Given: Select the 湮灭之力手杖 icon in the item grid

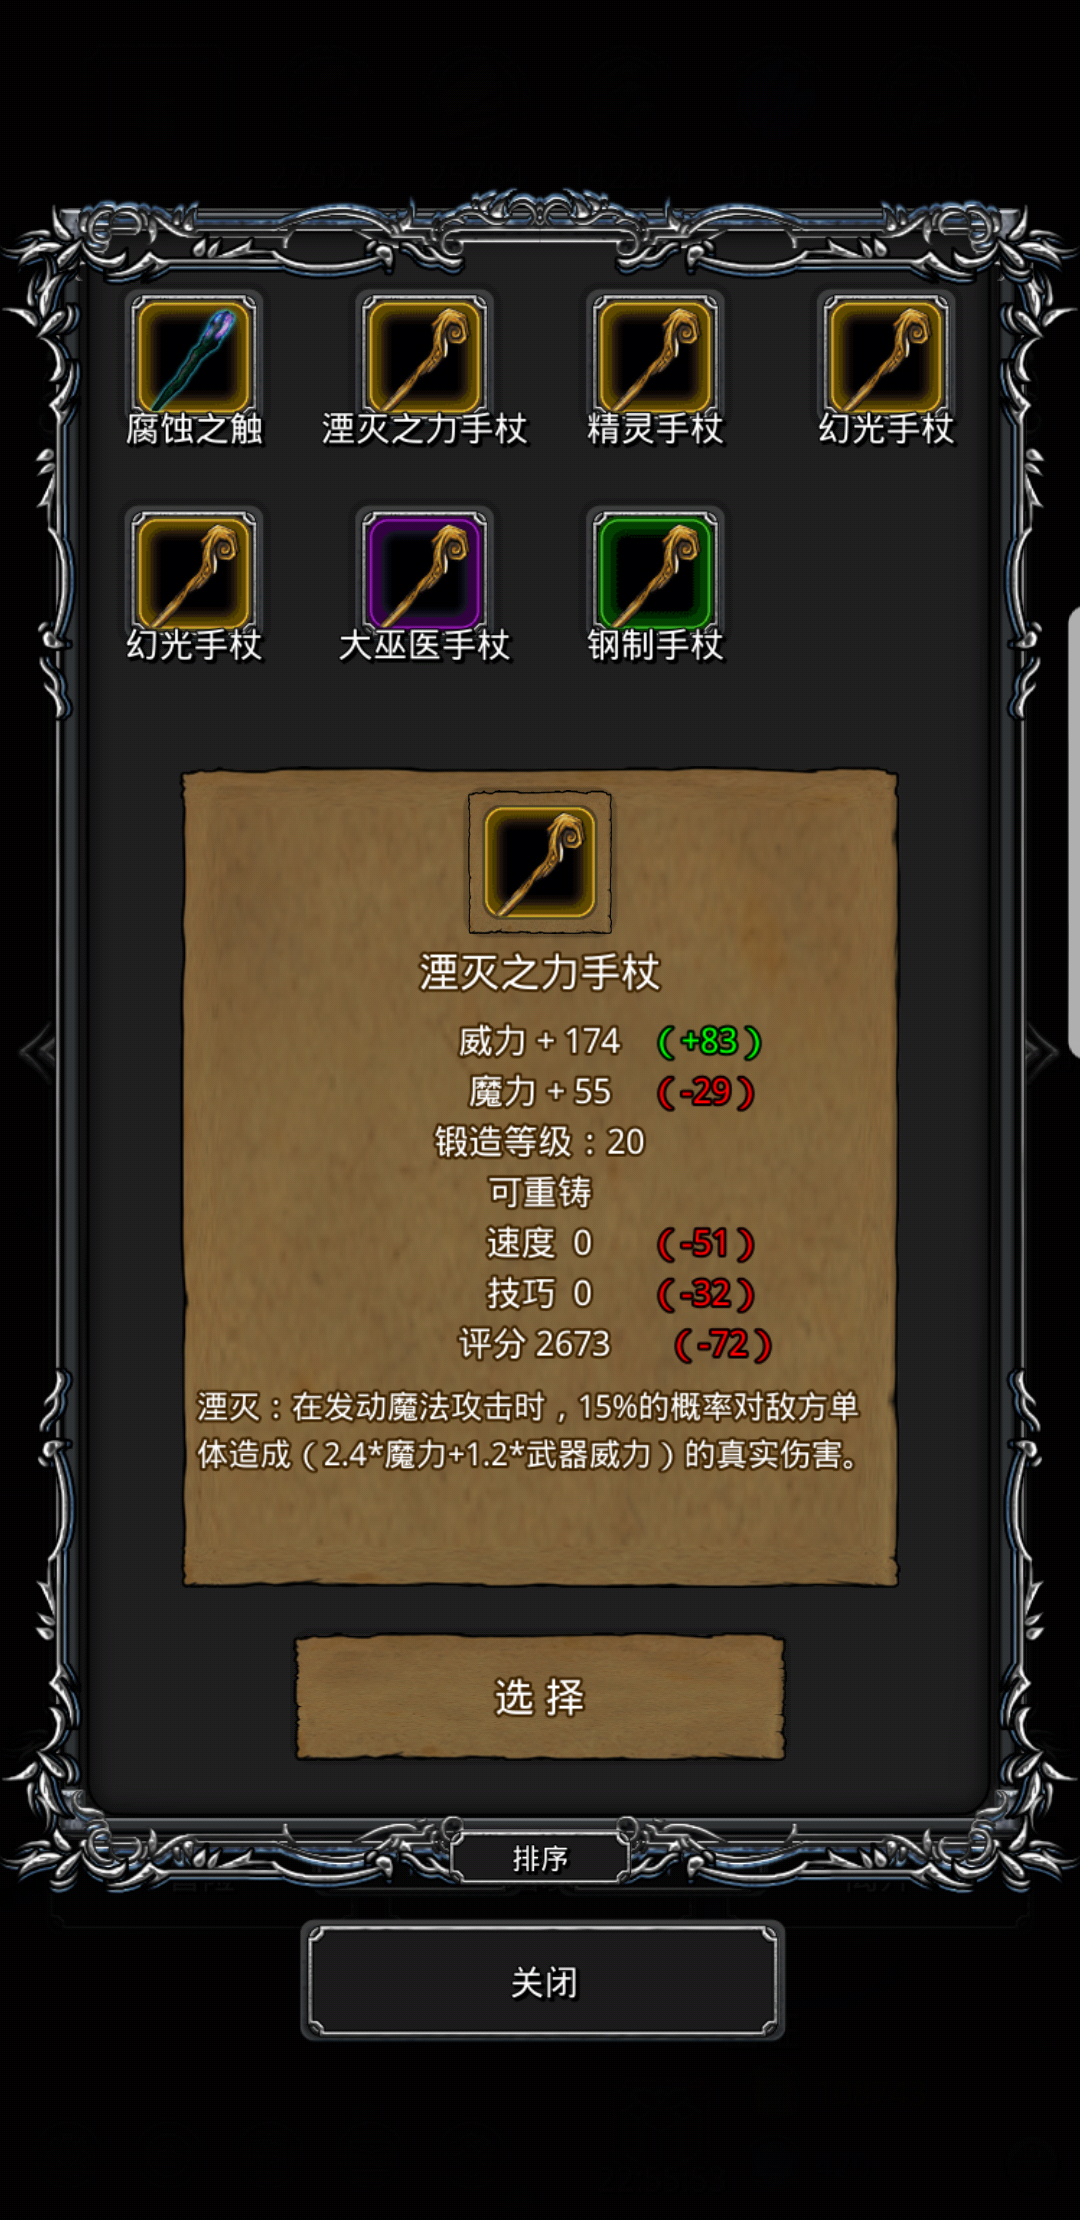Looking at the screenshot, I should point(425,356).
